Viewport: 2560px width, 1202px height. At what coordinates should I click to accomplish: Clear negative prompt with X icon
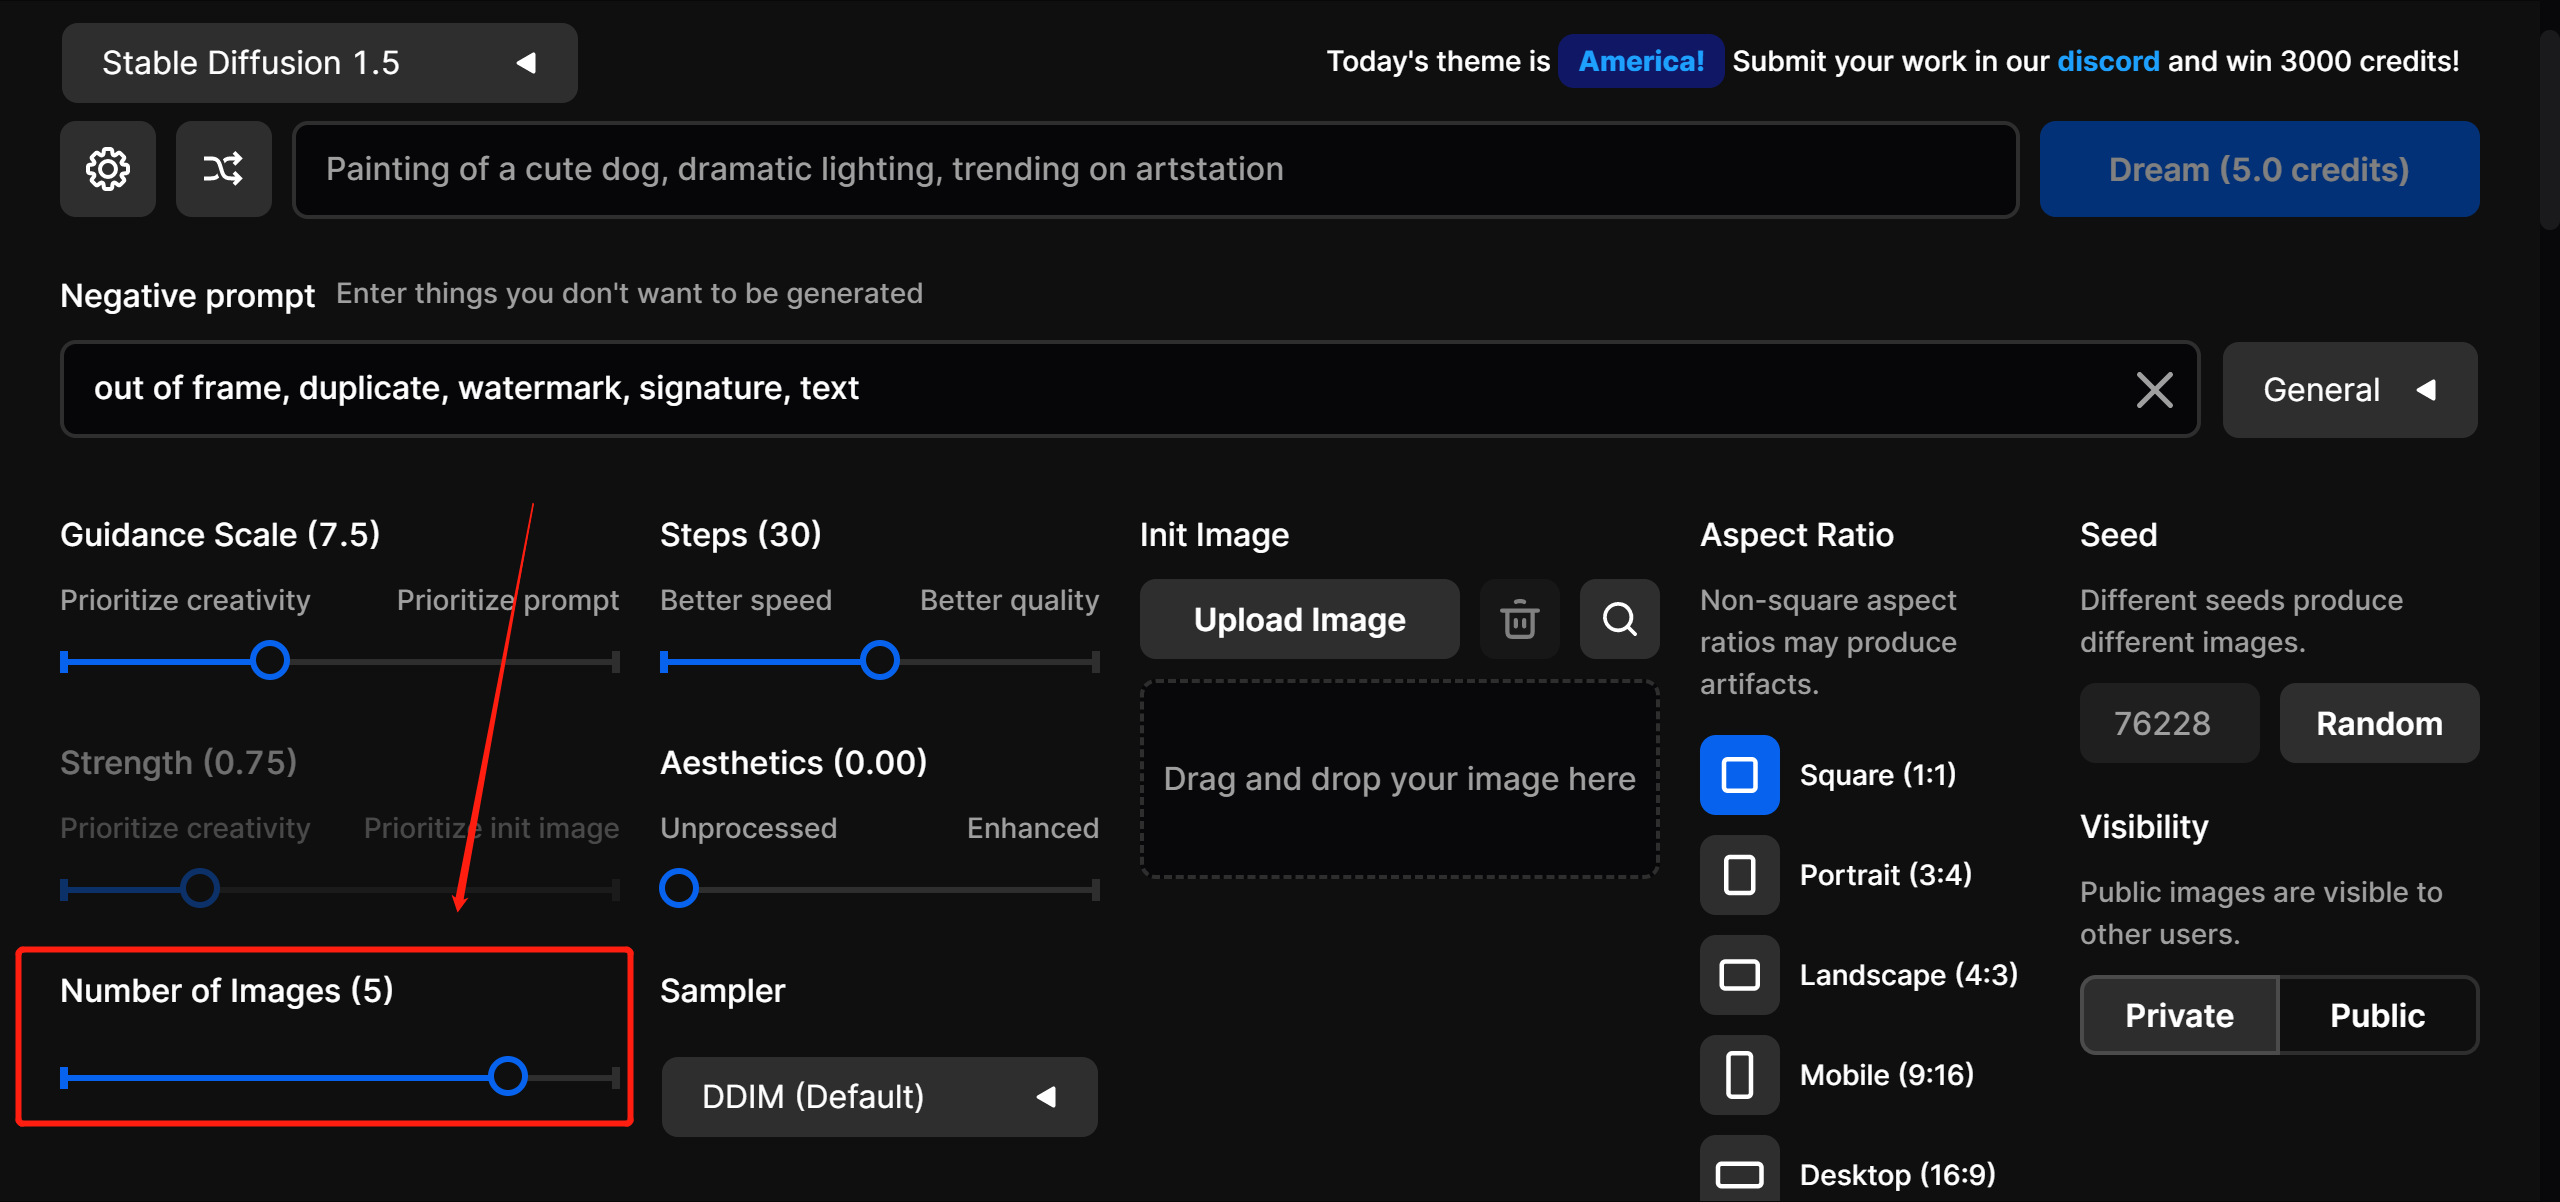[2154, 389]
